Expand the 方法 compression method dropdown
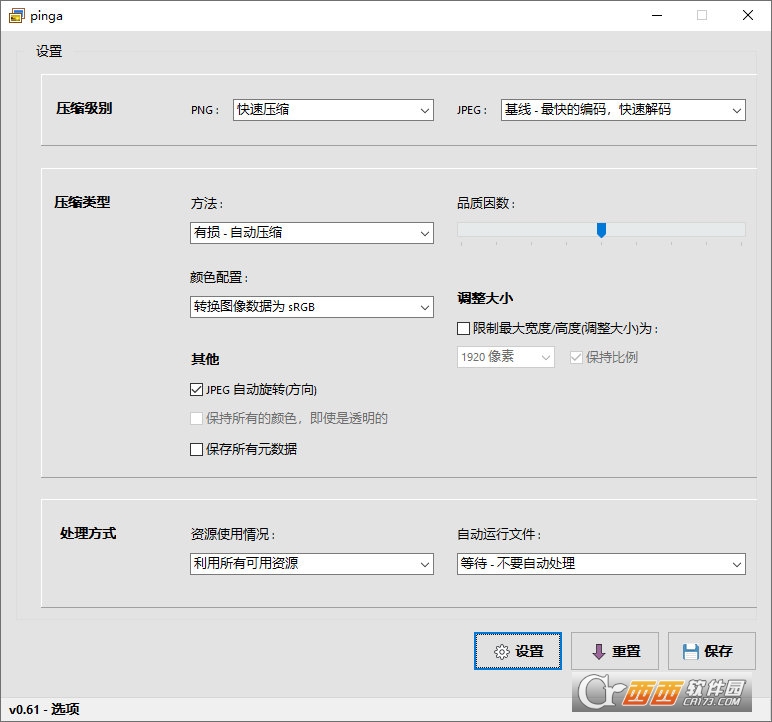Screen dimensions: 772x722 pyautogui.click(x=312, y=233)
